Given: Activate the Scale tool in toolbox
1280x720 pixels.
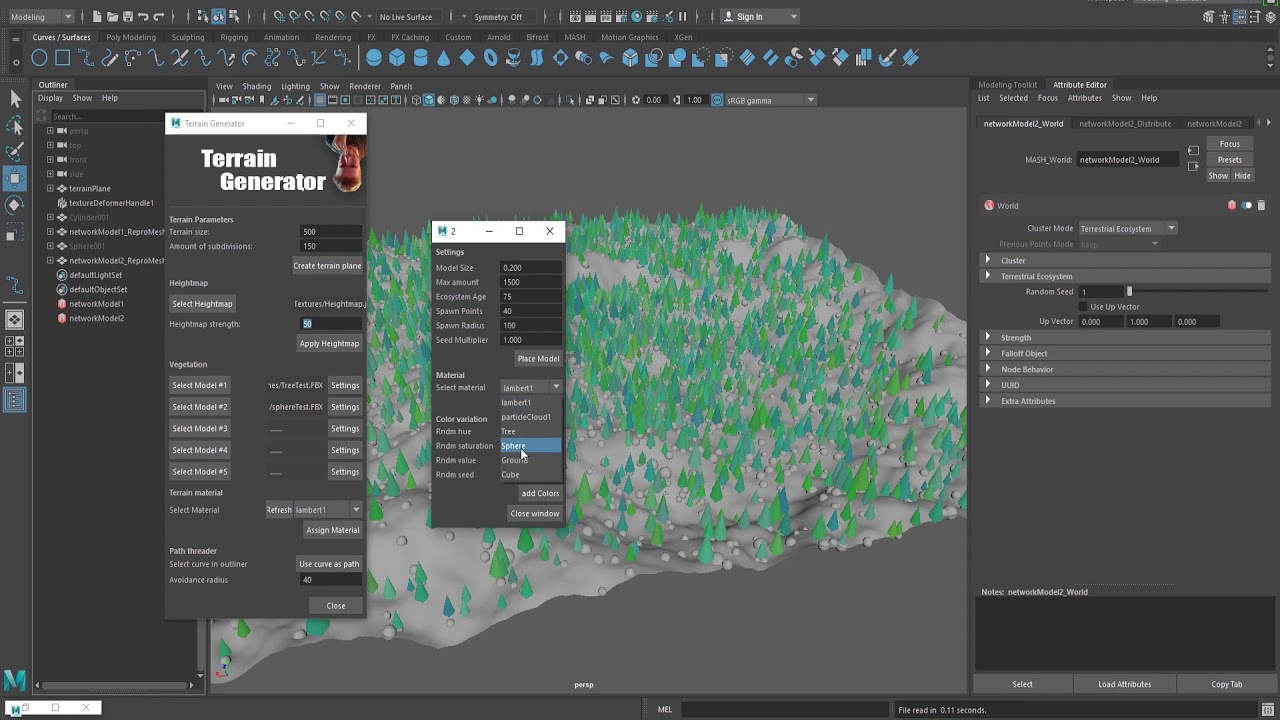Looking at the screenshot, I should (x=15, y=232).
